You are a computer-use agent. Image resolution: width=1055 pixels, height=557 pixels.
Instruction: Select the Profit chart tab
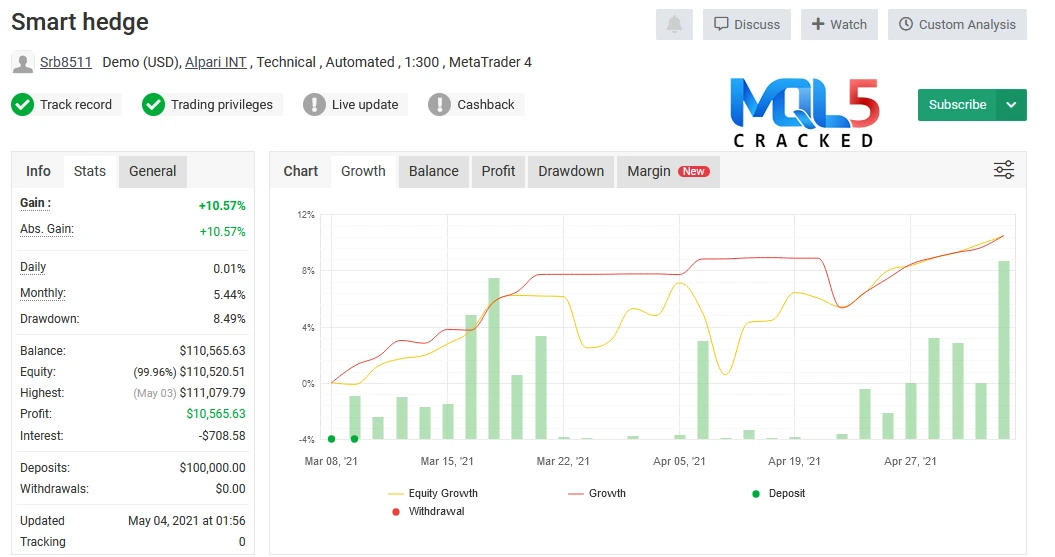click(499, 171)
